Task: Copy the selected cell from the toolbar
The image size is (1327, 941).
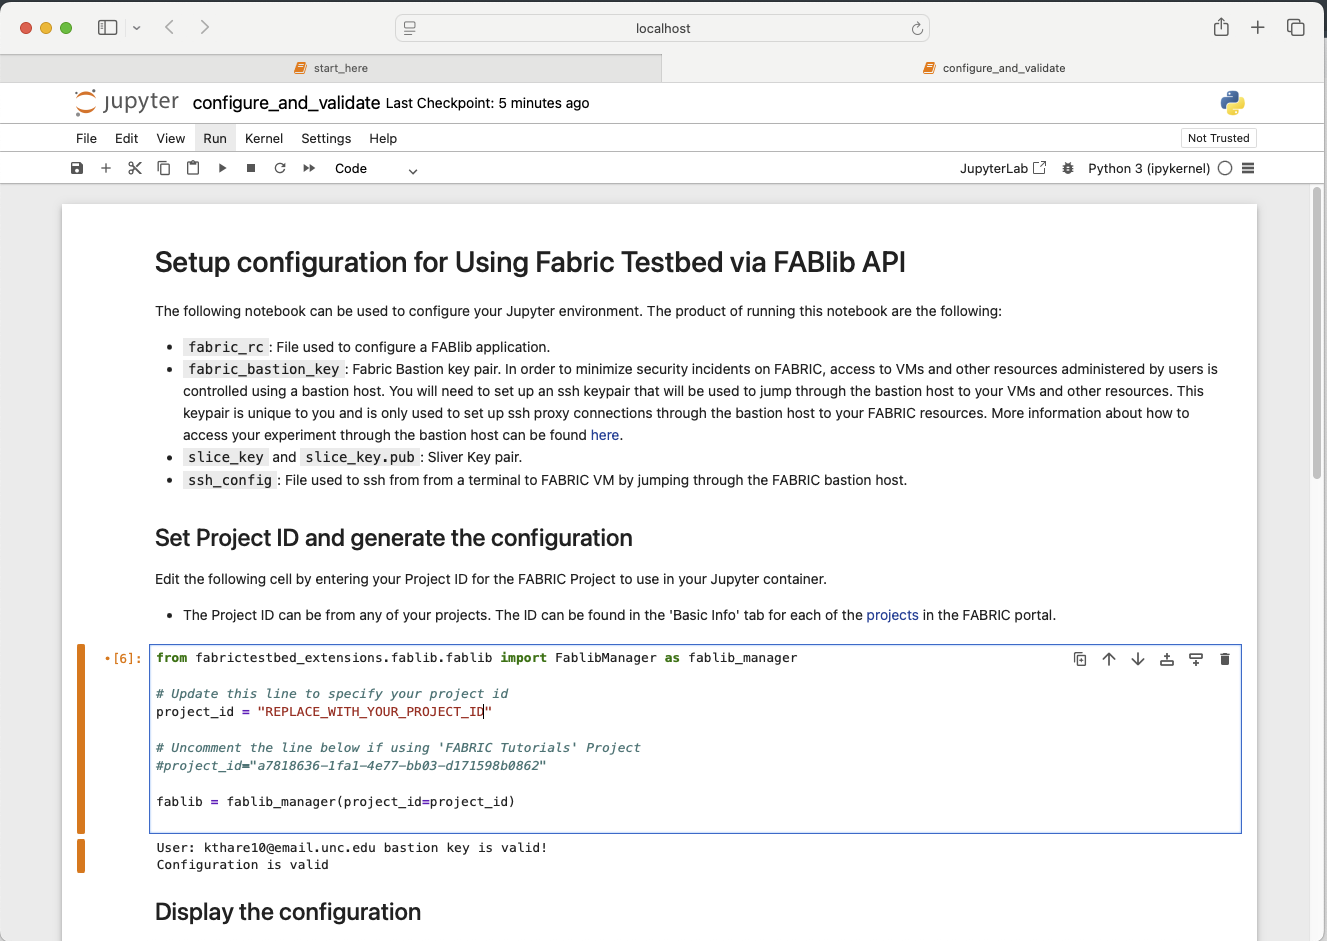Action: (164, 168)
